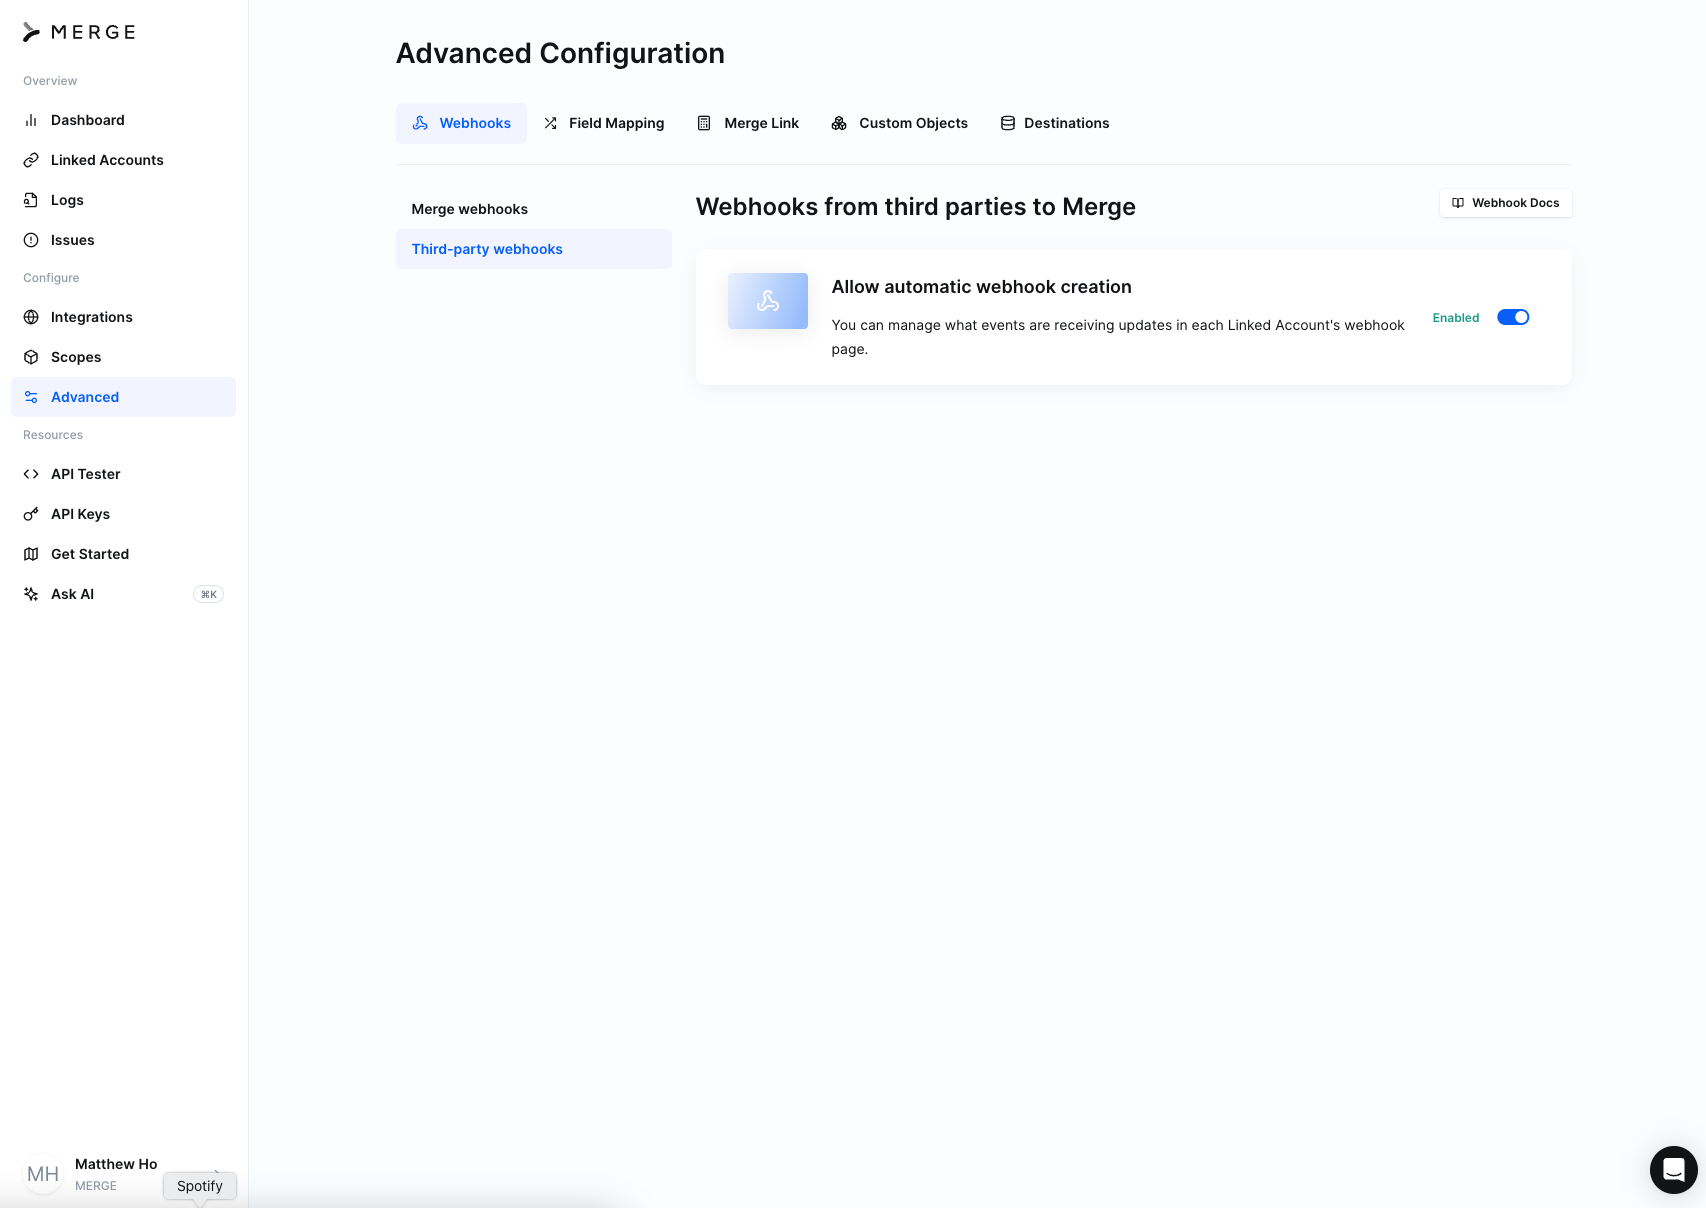
Task: Open Logs using its document icon
Action: click(31, 200)
